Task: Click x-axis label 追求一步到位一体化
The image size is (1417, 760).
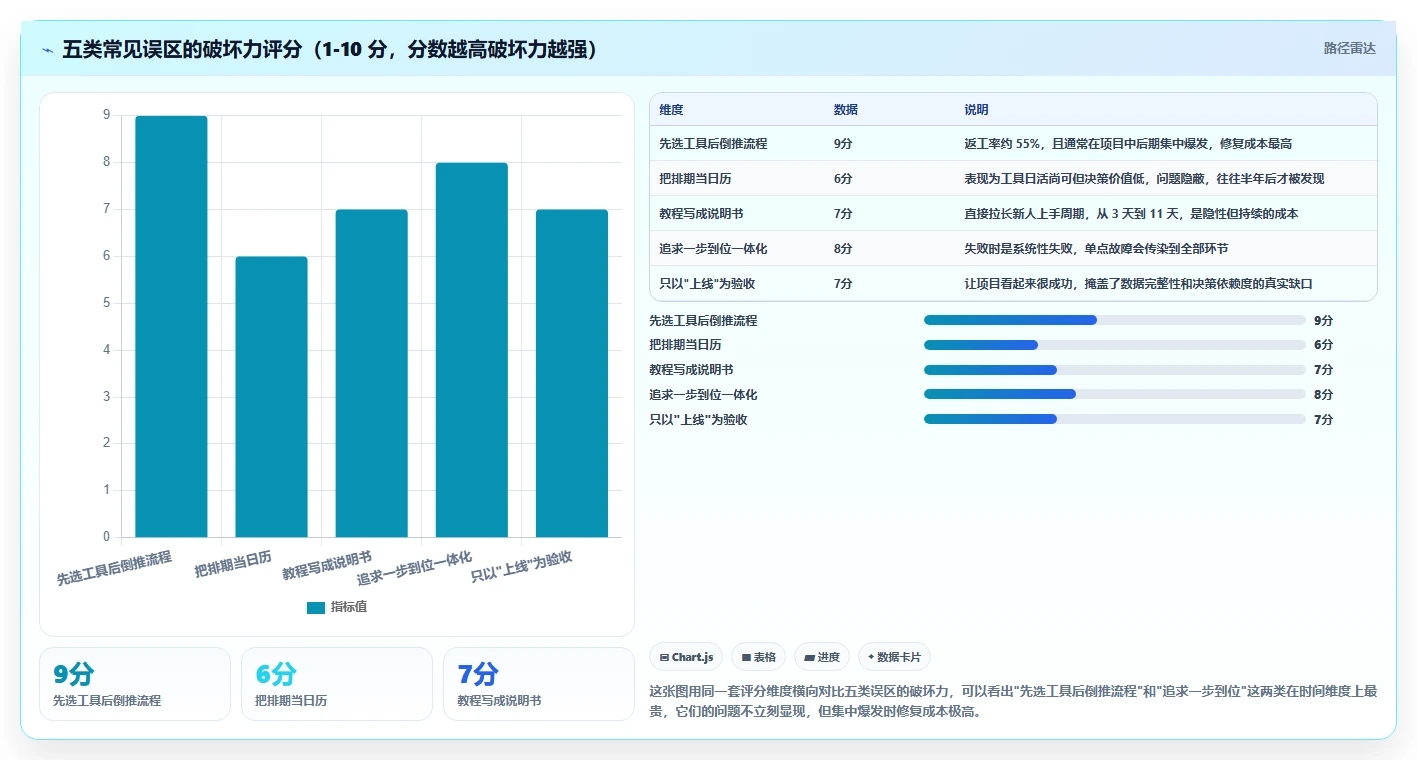Action: coord(414,568)
